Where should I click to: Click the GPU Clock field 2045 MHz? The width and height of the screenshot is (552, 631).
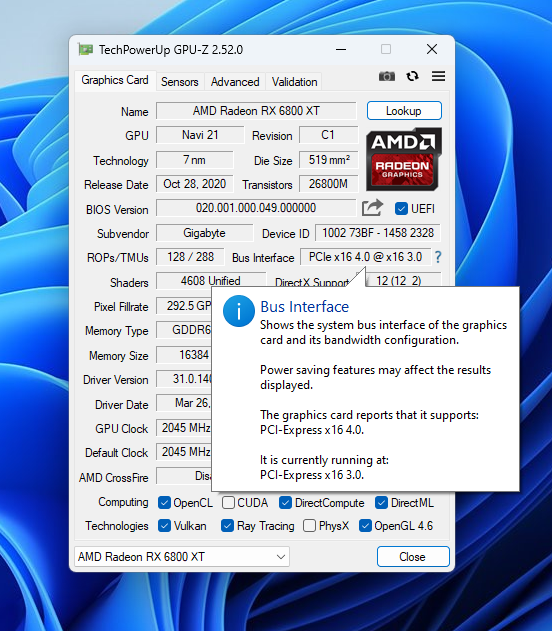pos(184,428)
